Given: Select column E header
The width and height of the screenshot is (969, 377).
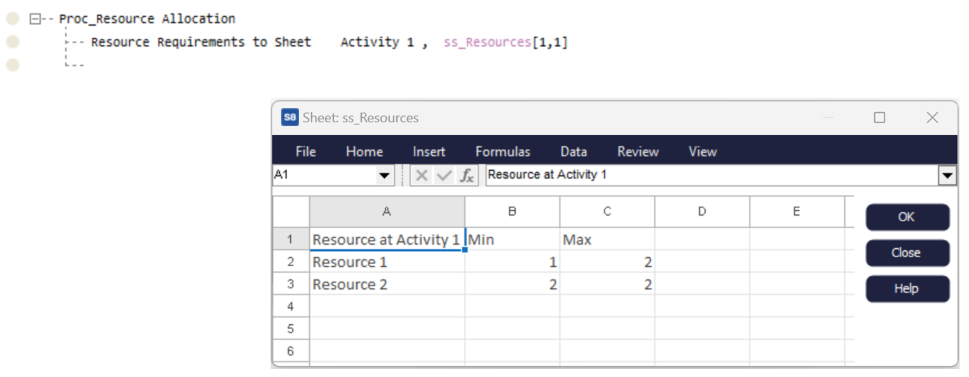Looking at the screenshot, I should click(797, 212).
